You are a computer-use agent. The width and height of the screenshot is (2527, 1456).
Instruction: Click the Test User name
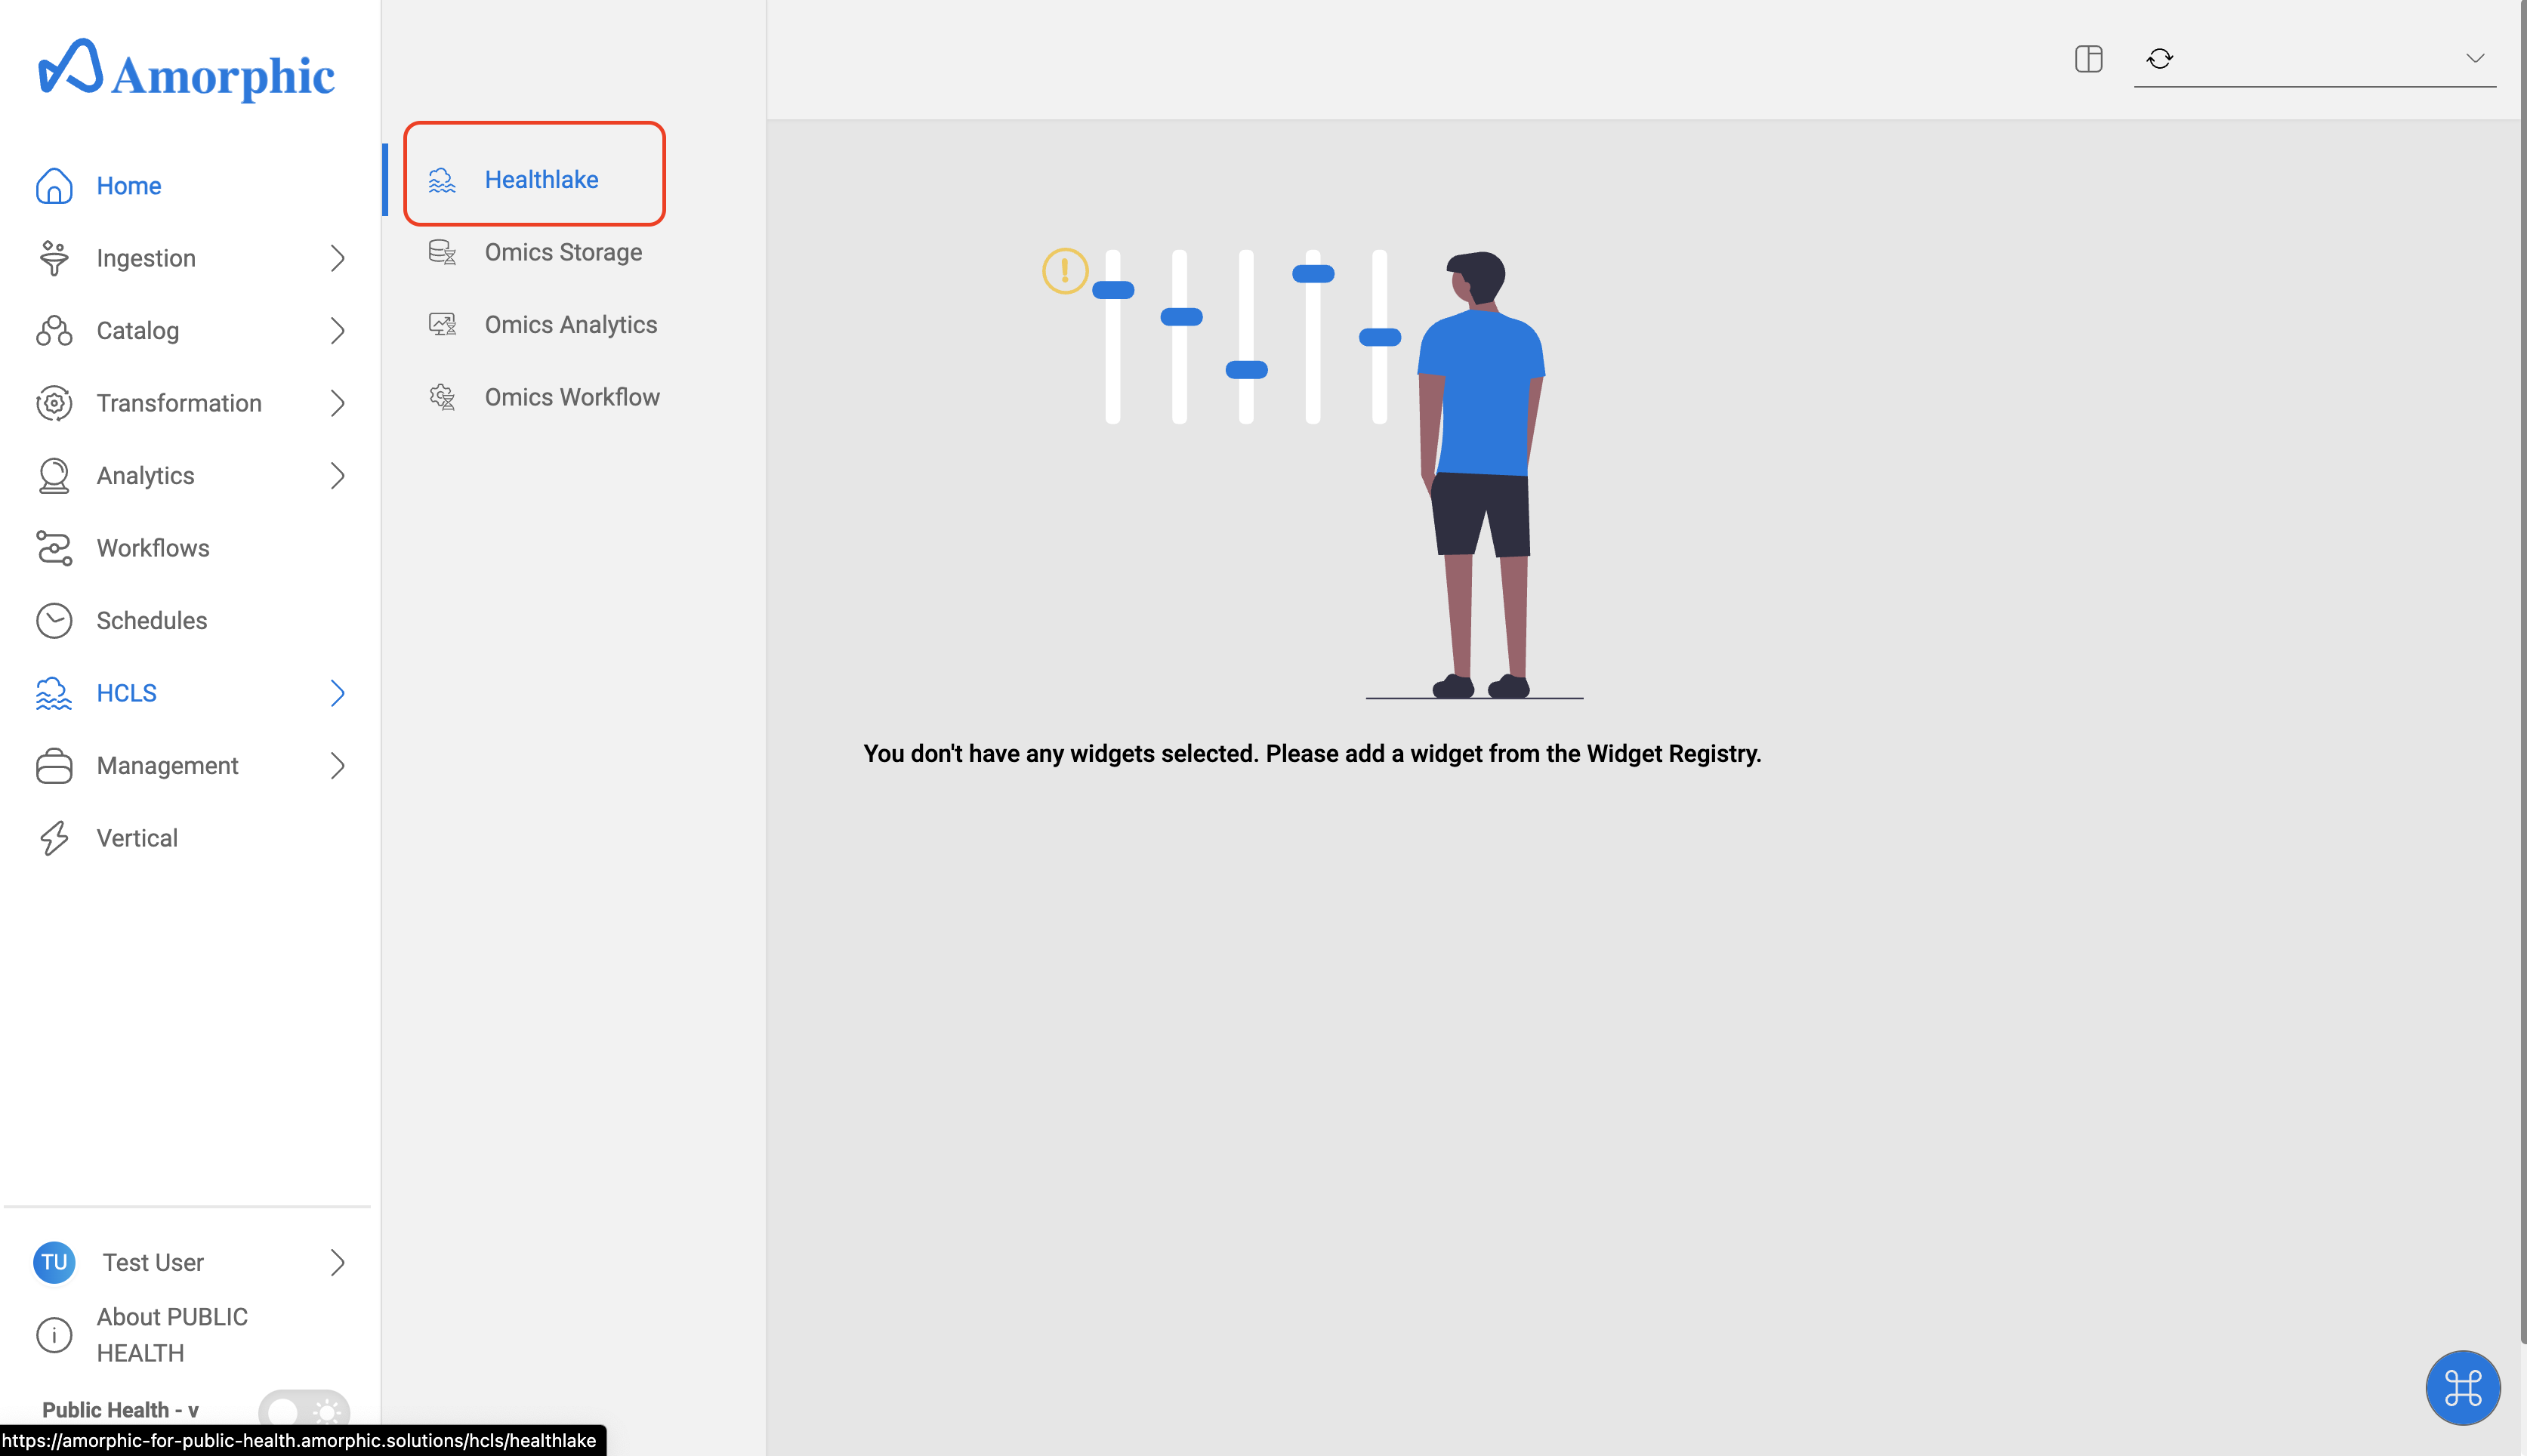tap(153, 1263)
